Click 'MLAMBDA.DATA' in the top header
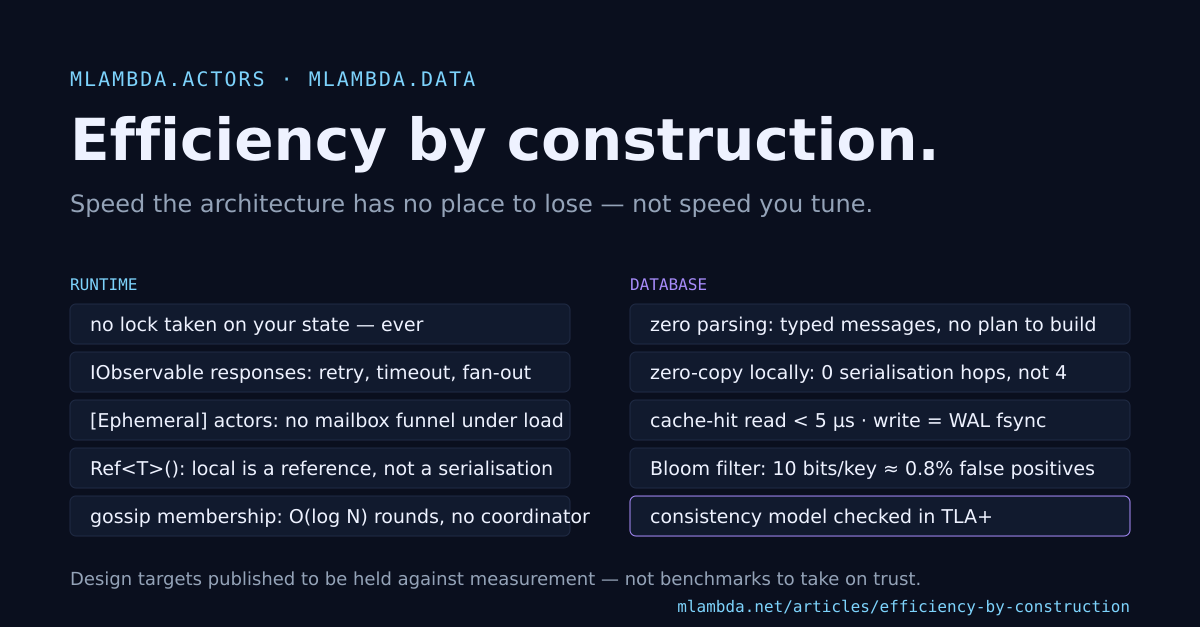Screen dimensions: 1200x627 coord(392,79)
